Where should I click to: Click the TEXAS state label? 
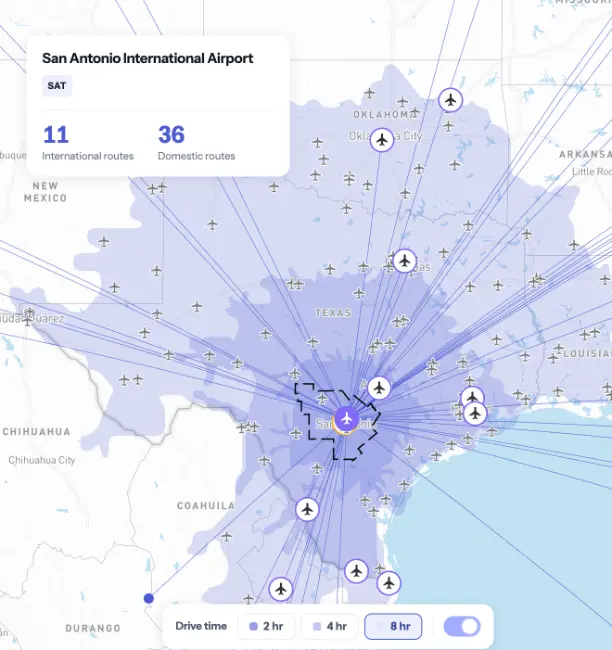[x=333, y=313]
